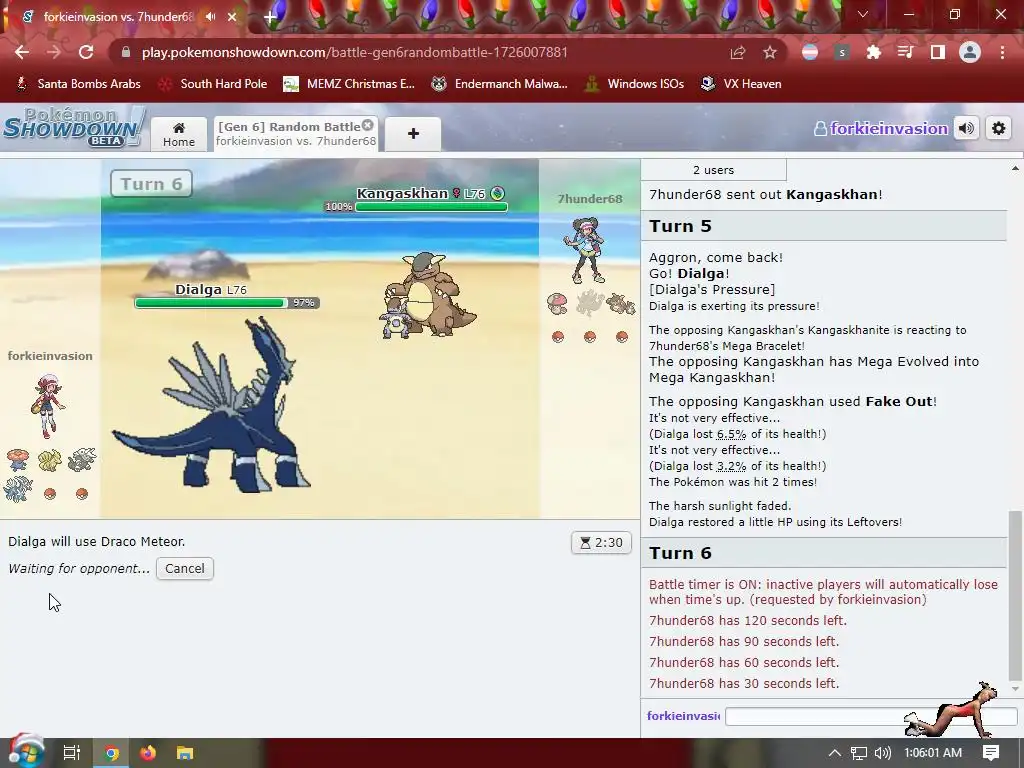Open Task View on the taskbar
The image size is (1024, 768).
[x=71, y=753]
